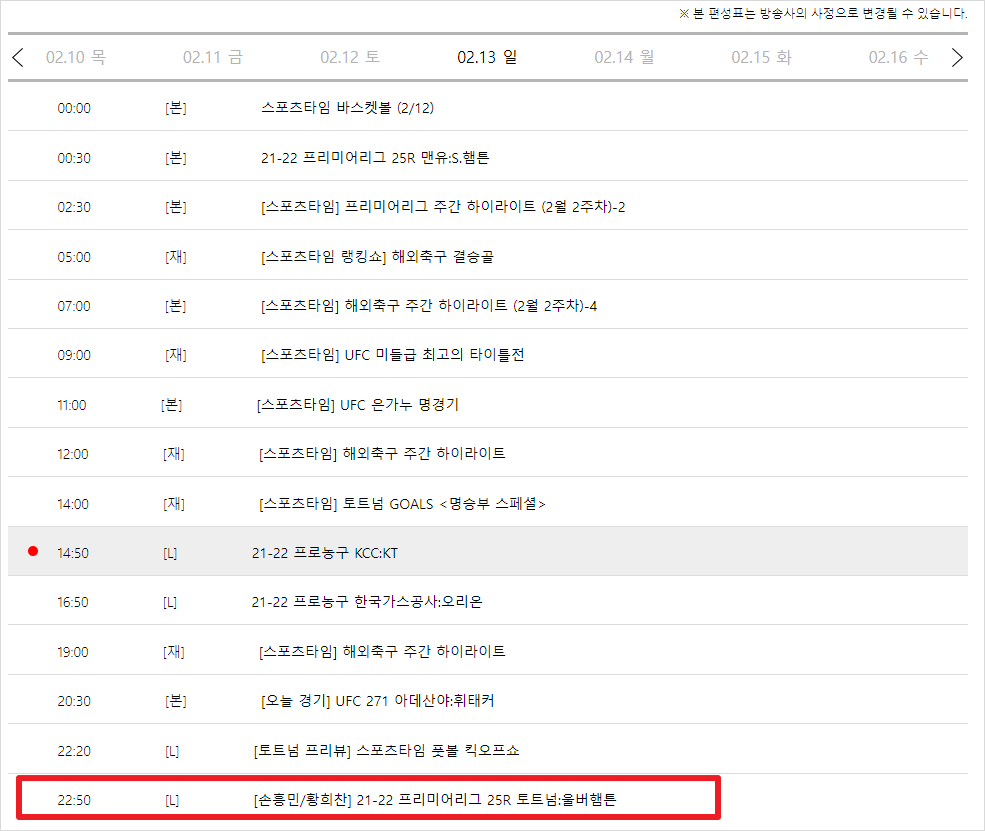The image size is (985, 831).
Task: Click the [L] tag in 16:50 row
Action: [x=170, y=602]
